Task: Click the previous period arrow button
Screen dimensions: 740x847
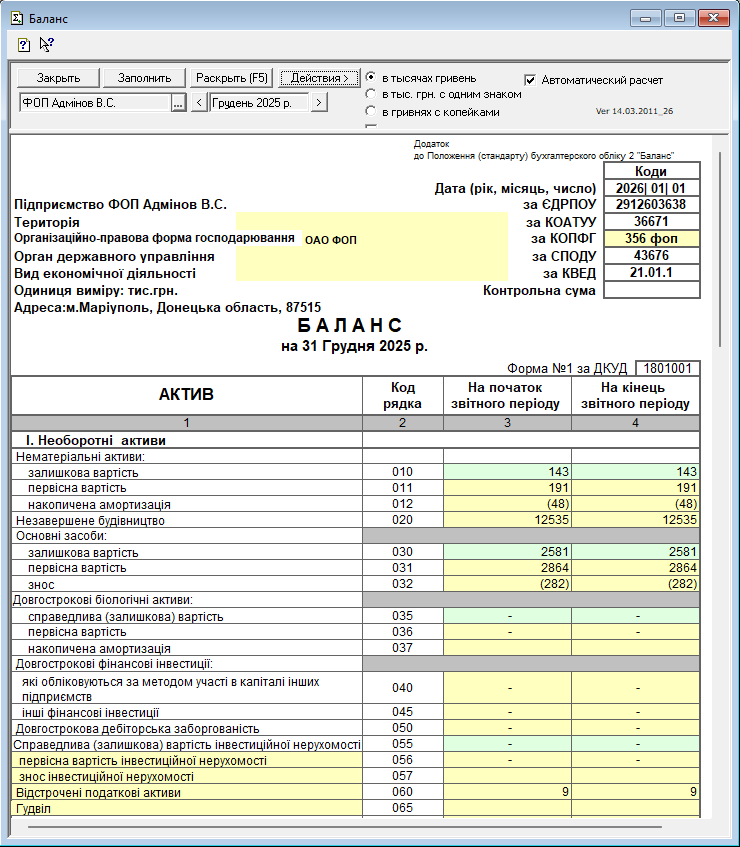Action: click(199, 103)
